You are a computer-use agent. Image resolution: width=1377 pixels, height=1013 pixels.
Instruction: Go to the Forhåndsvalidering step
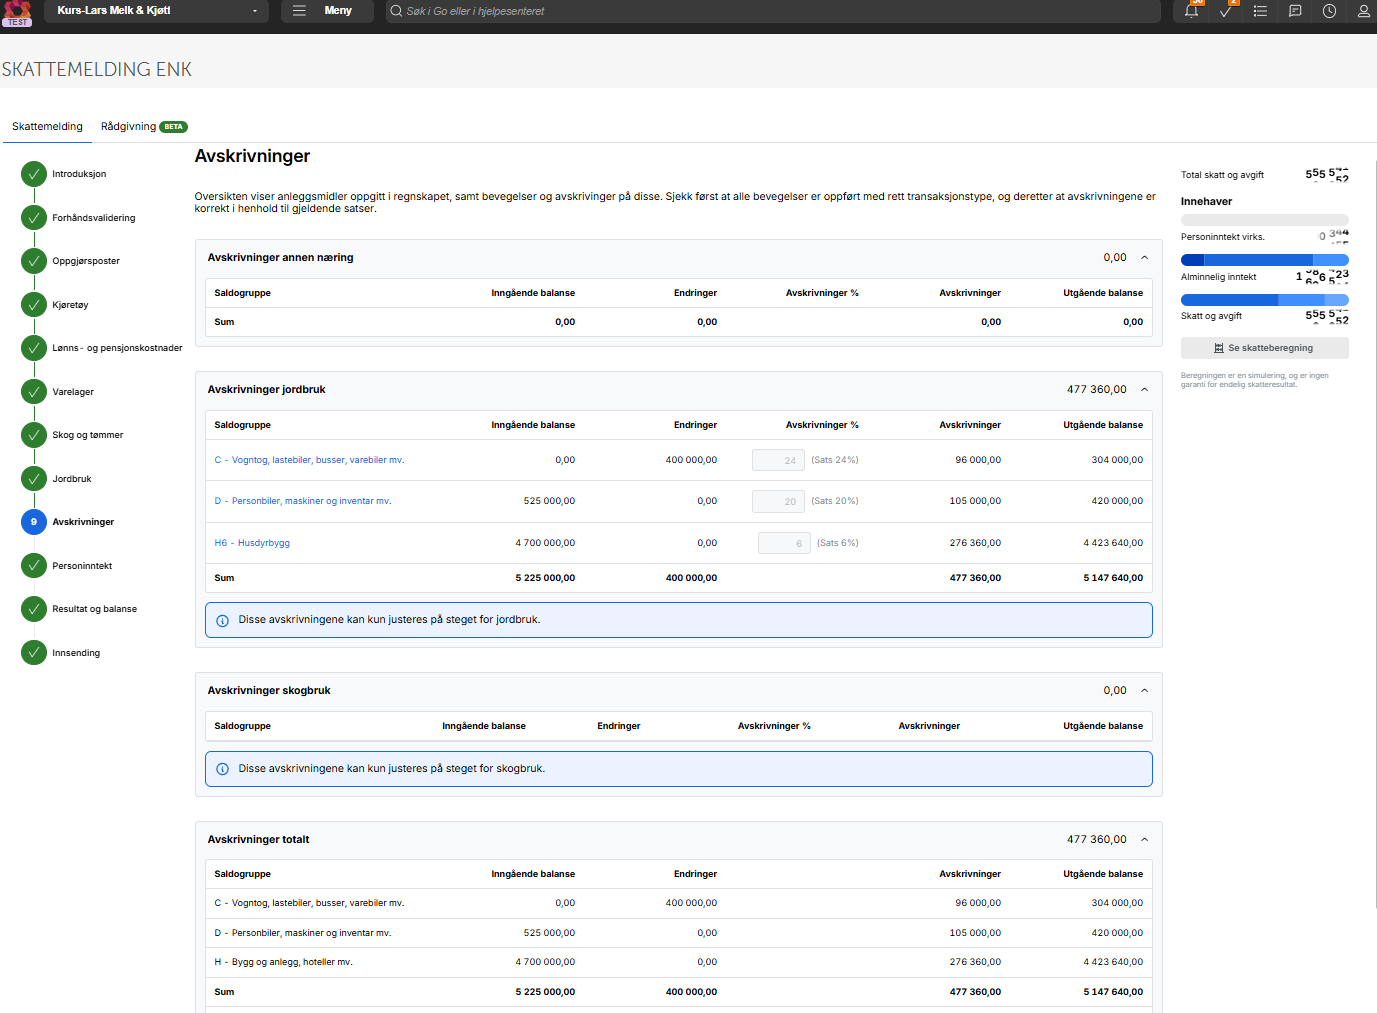point(94,218)
